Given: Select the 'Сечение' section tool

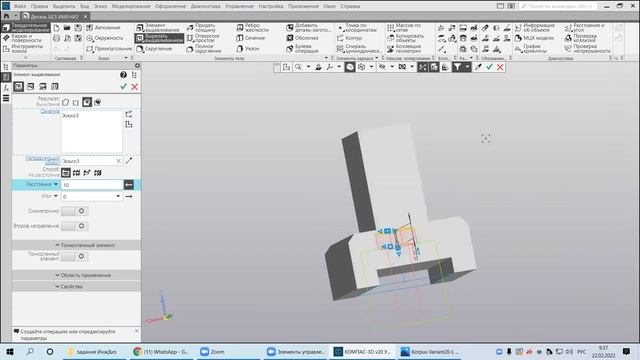Looking at the screenshot, I should [251, 38].
